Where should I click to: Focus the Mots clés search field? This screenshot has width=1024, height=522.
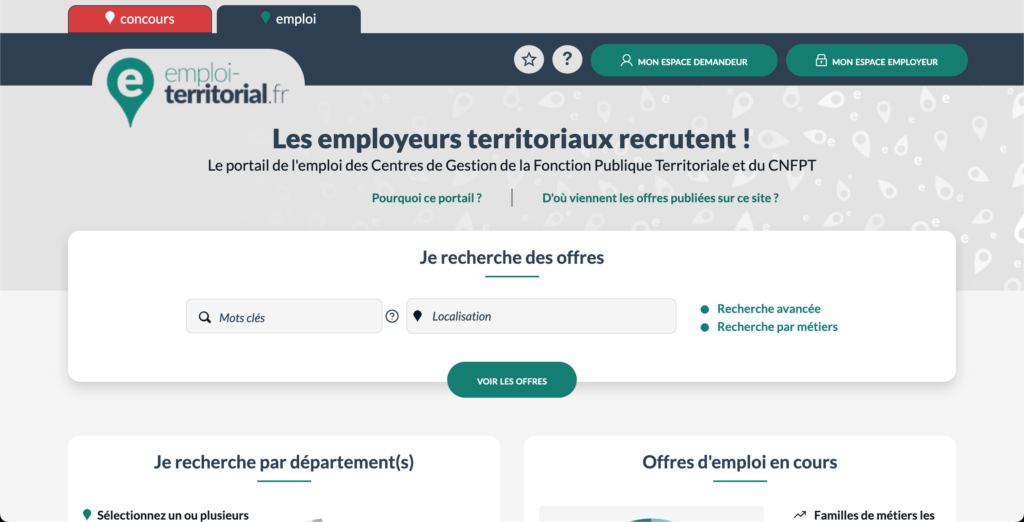(x=284, y=317)
